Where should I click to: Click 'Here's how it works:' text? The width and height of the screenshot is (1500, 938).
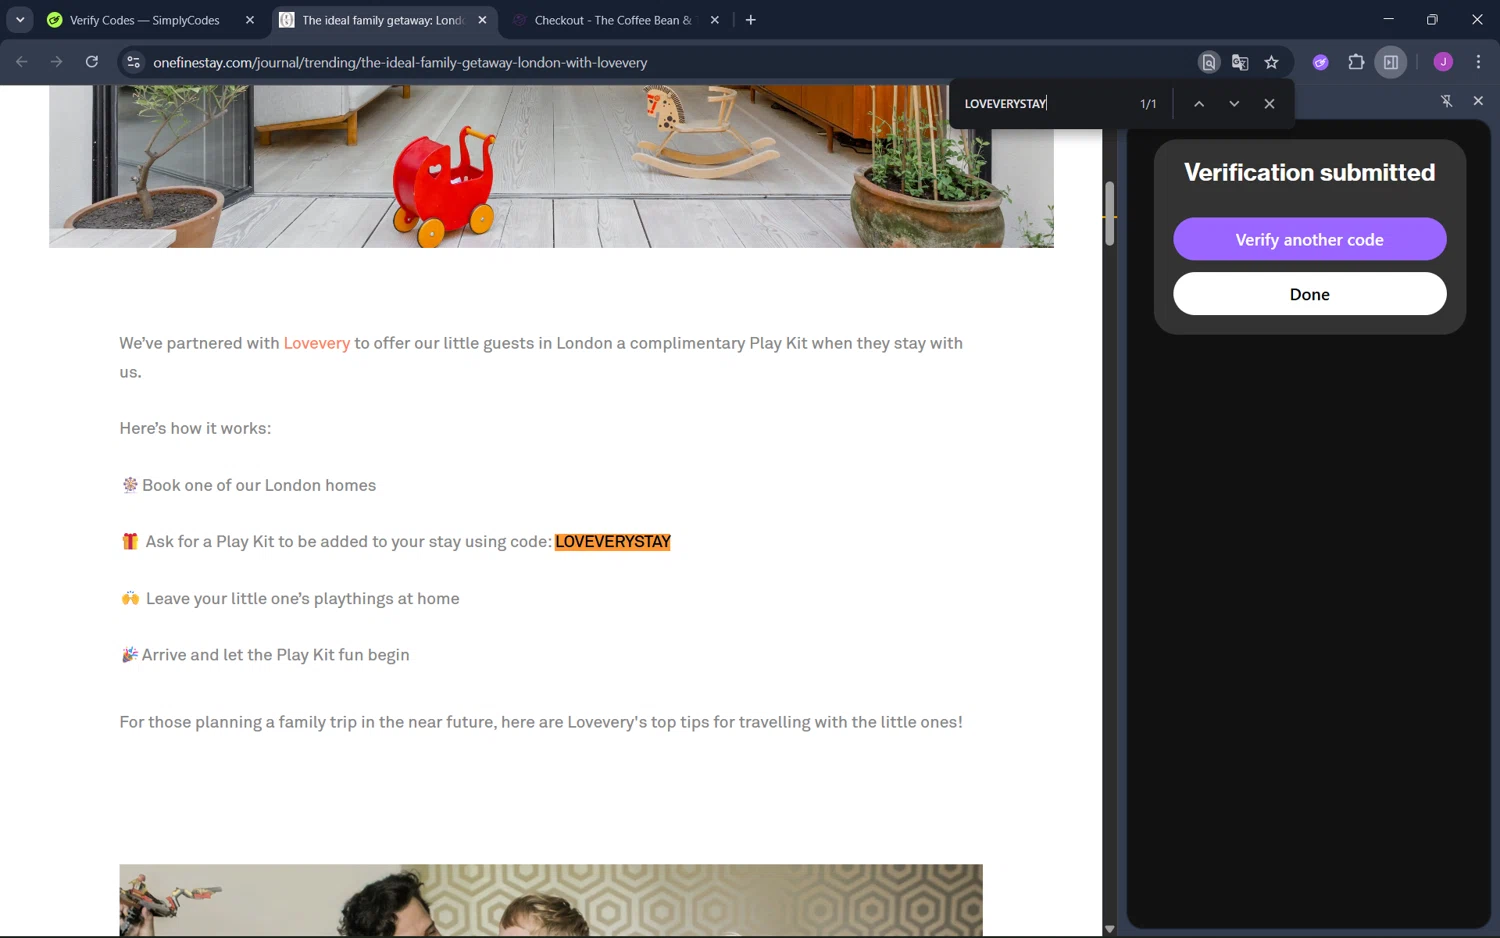point(195,428)
